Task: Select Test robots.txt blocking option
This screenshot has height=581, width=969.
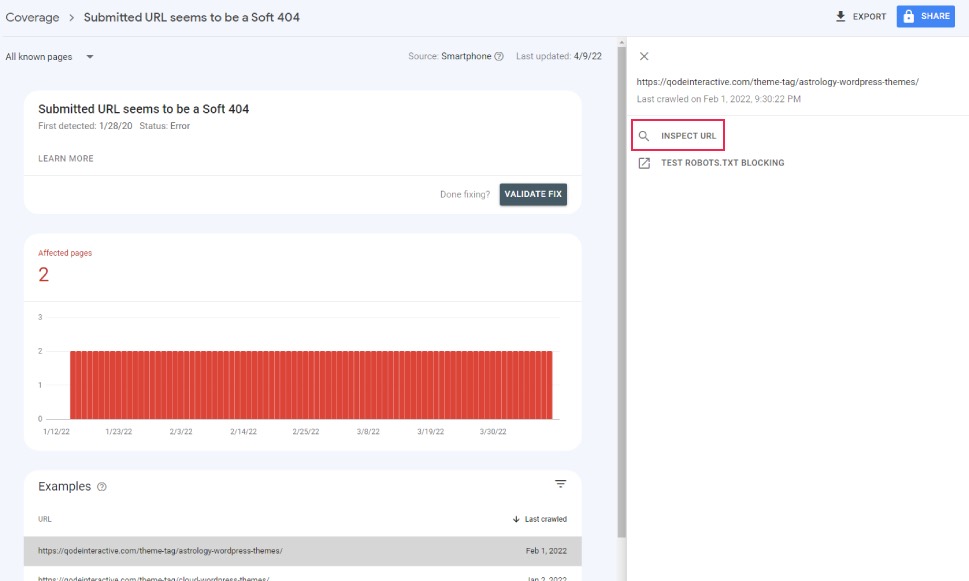Action: click(722, 163)
